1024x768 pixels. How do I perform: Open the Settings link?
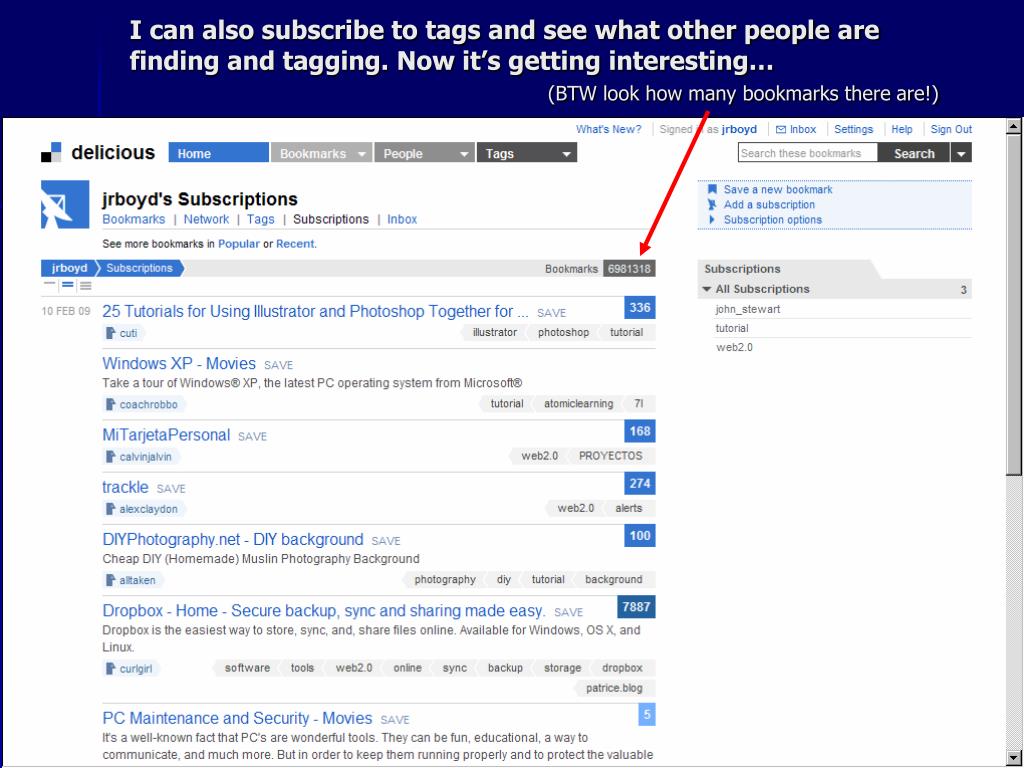pyautogui.click(x=854, y=129)
